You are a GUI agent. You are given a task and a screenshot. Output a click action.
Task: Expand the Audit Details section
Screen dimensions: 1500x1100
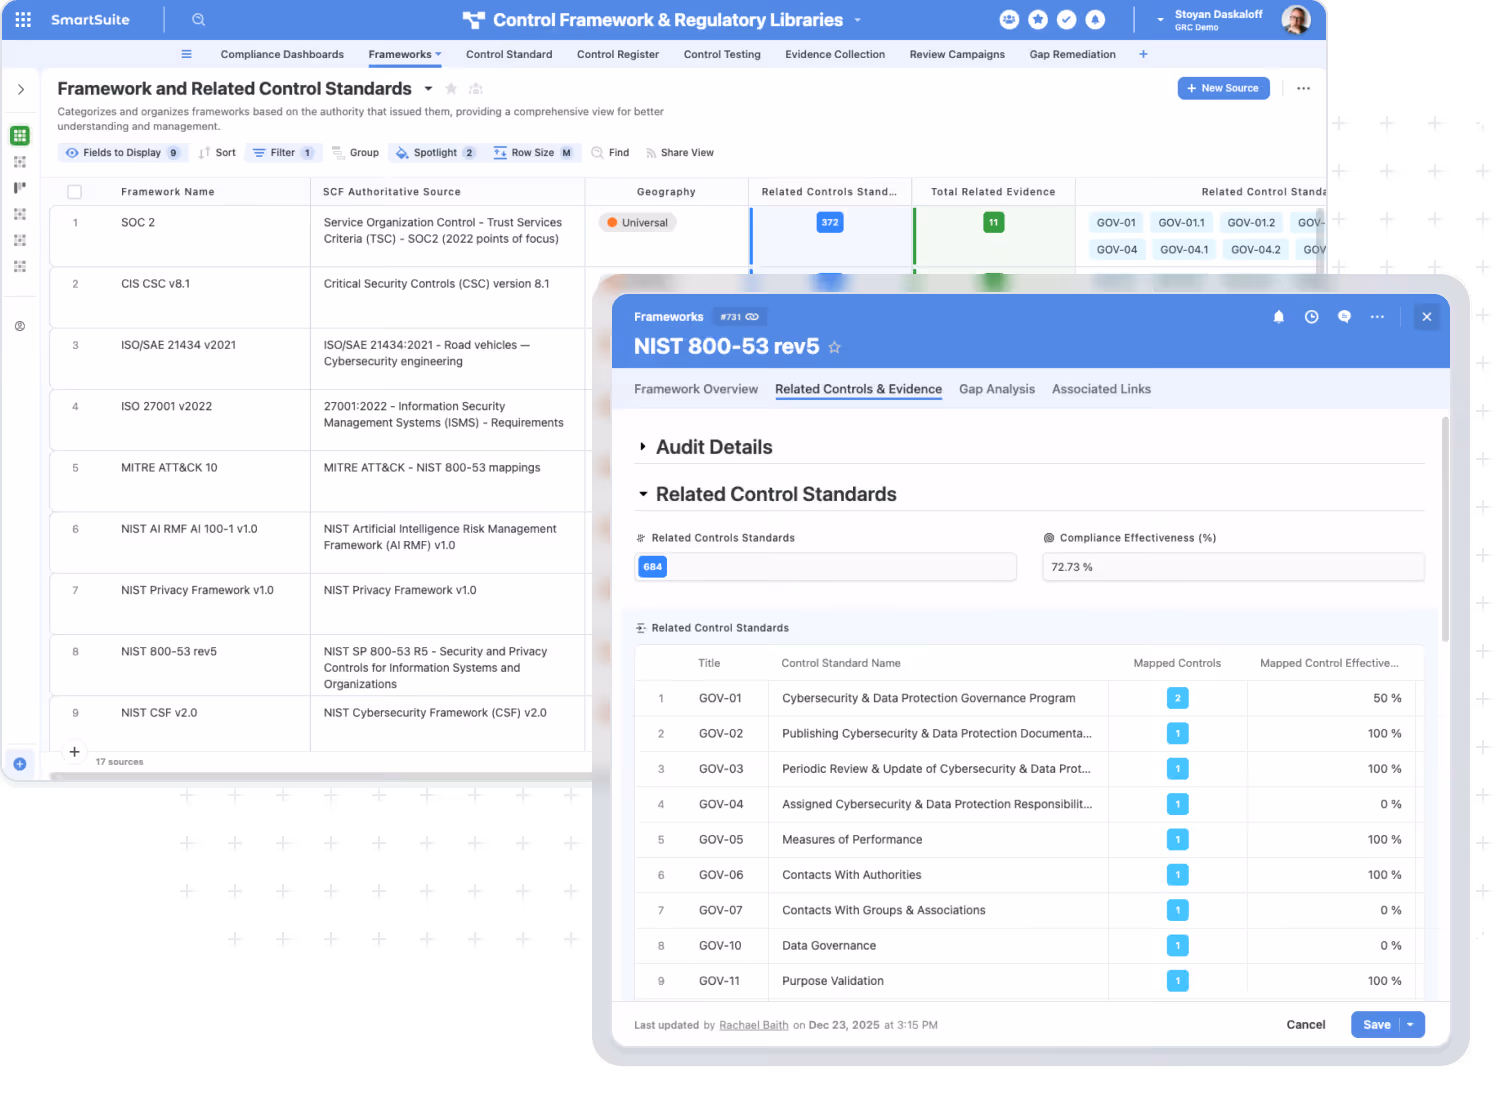coord(642,447)
